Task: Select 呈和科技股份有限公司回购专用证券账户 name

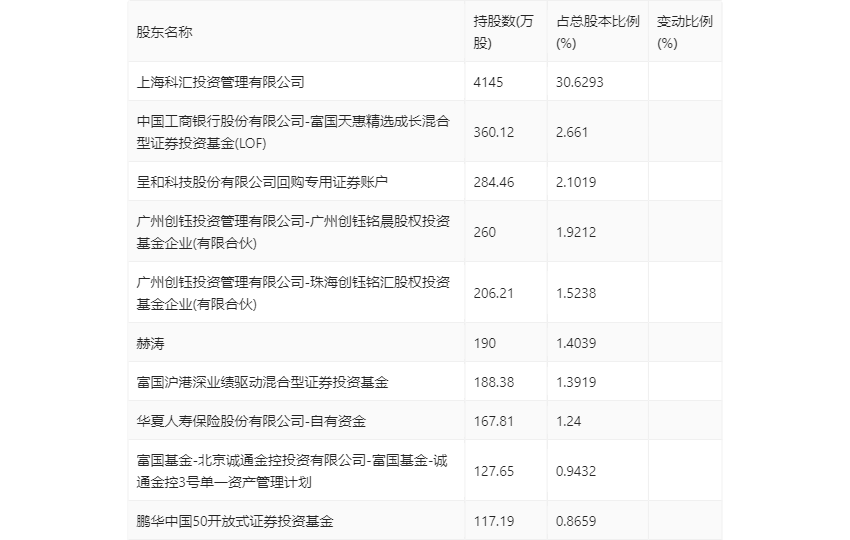Action: point(262,182)
